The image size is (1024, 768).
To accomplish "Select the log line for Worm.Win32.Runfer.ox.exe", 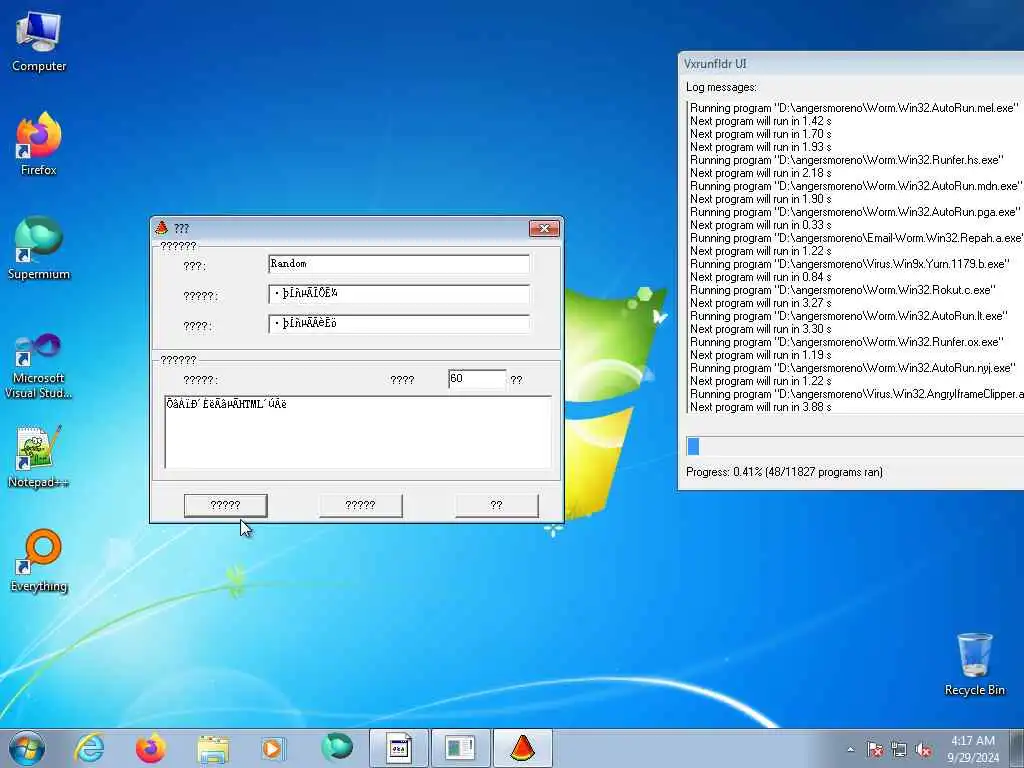I will pyautogui.click(x=847, y=342).
